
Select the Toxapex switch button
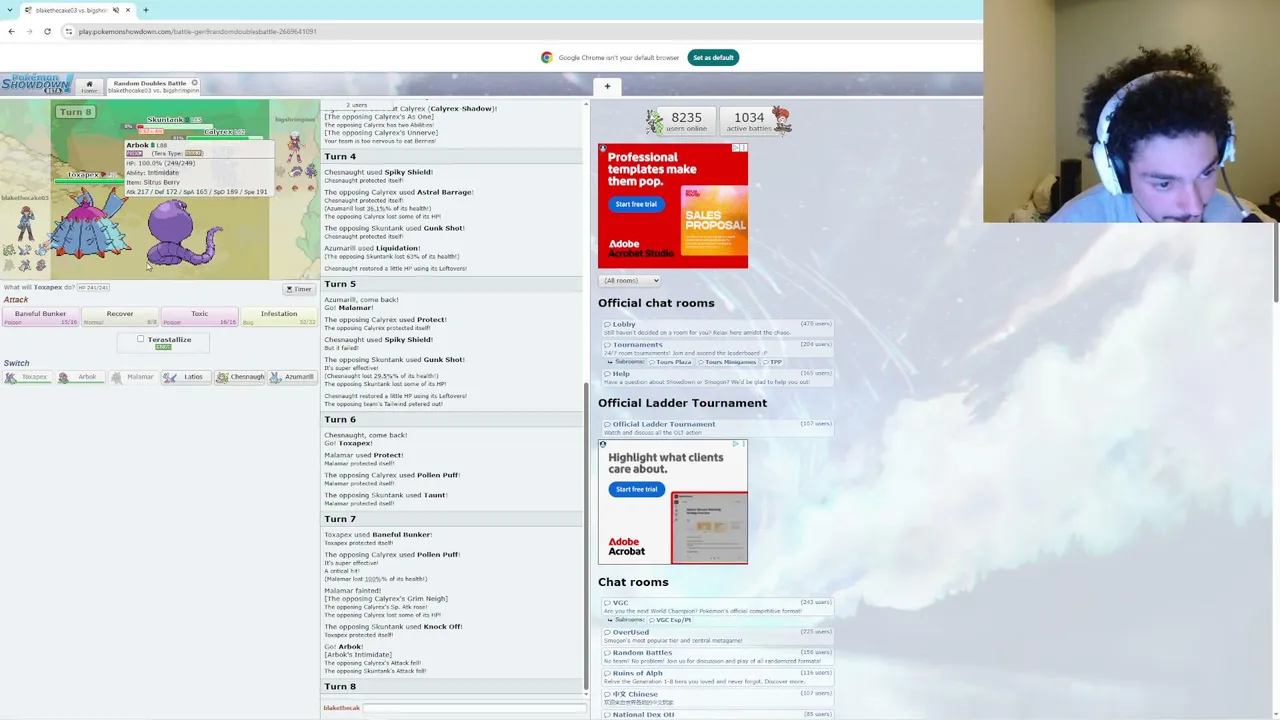(x=26, y=377)
